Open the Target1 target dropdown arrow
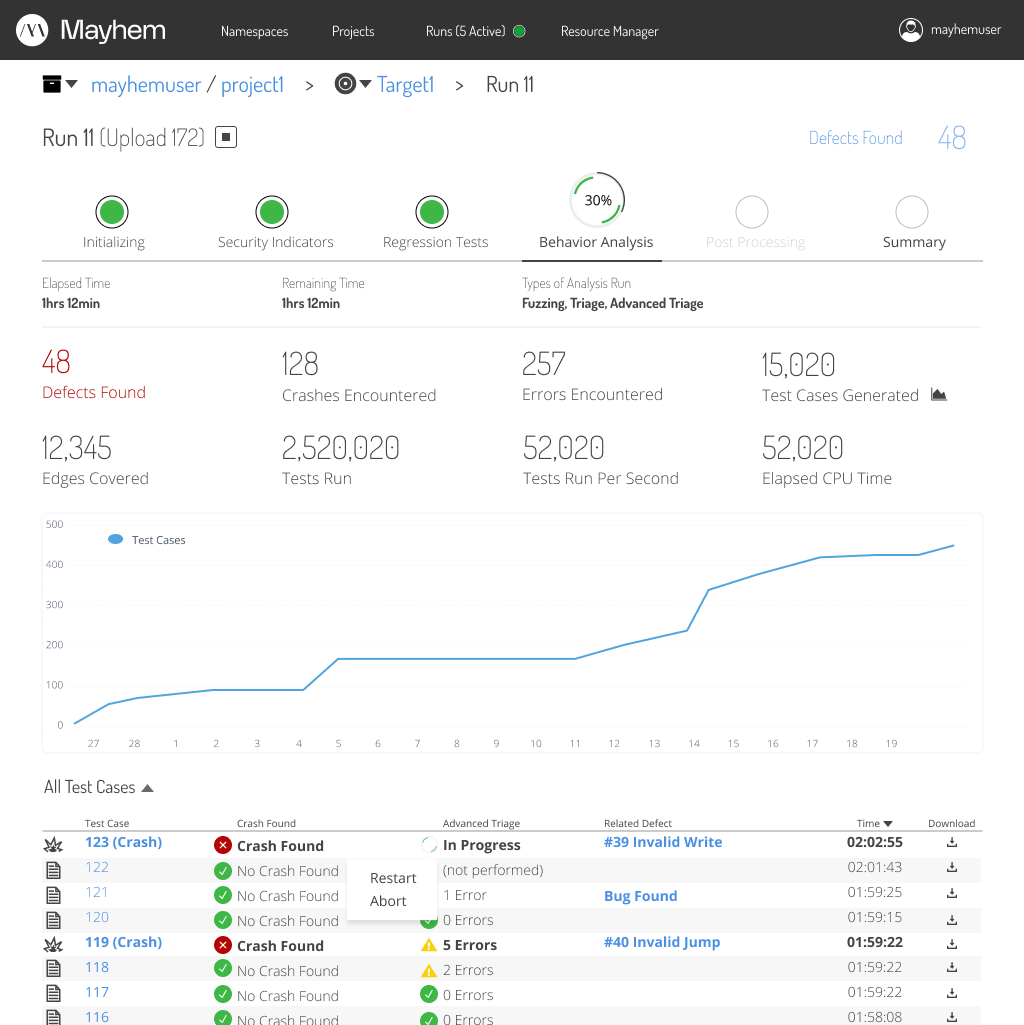The image size is (1024, 1025). click(x=366, y=85)
